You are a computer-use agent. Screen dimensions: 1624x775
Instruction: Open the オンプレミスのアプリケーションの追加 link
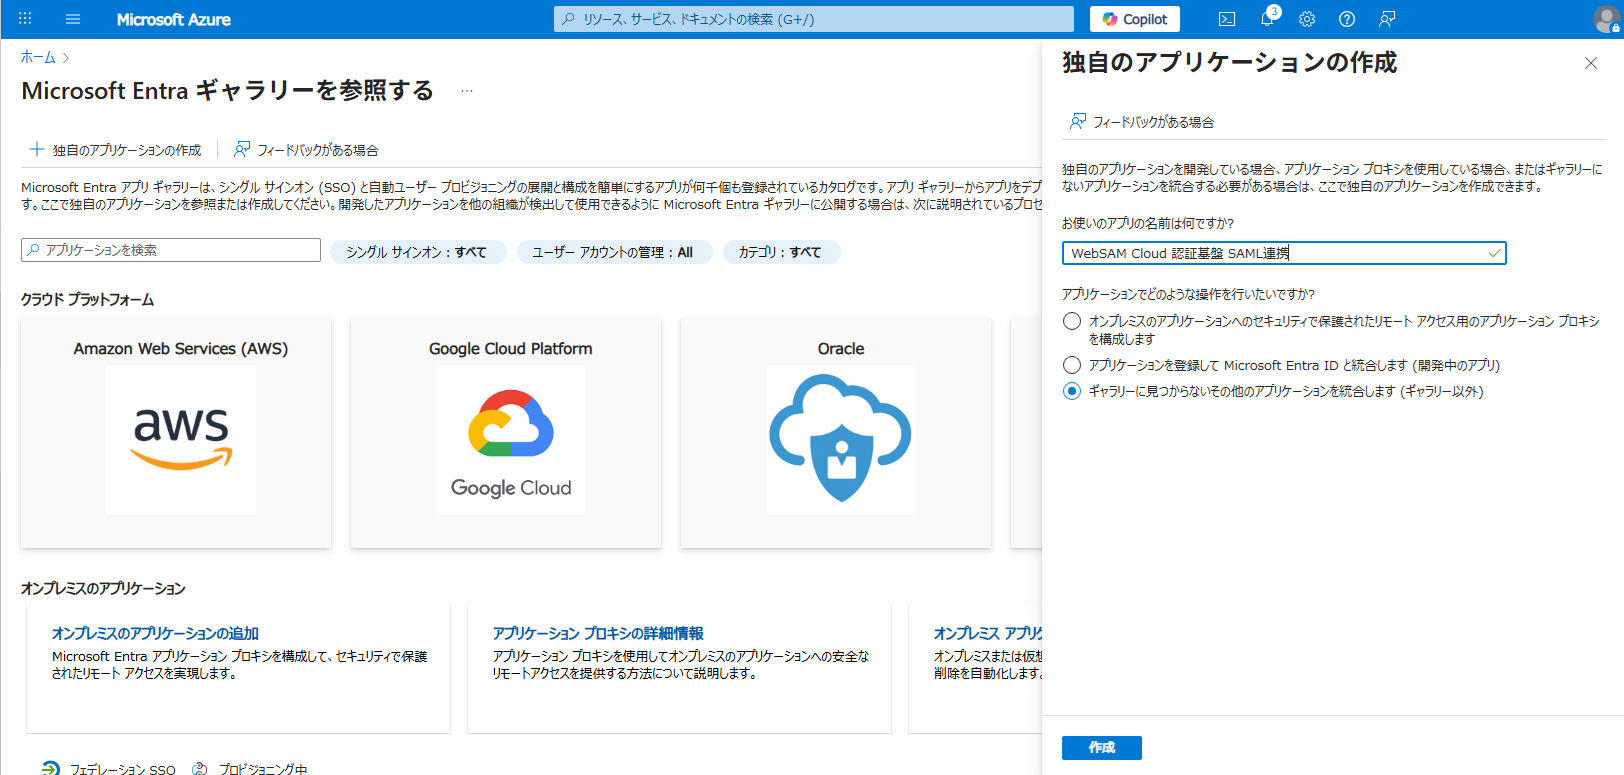coord(155,633)
